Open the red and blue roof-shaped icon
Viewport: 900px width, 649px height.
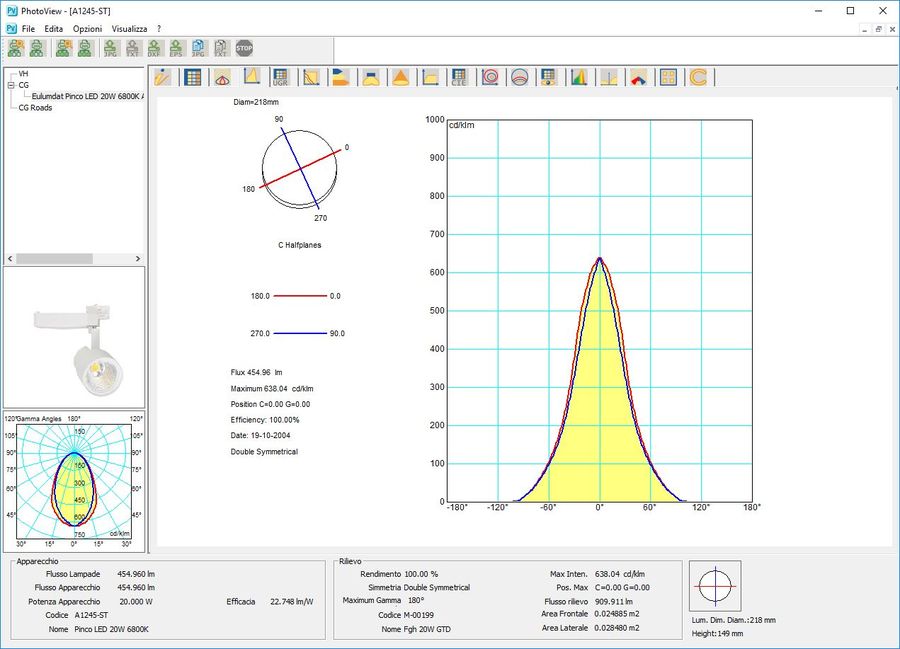[639, 77]
